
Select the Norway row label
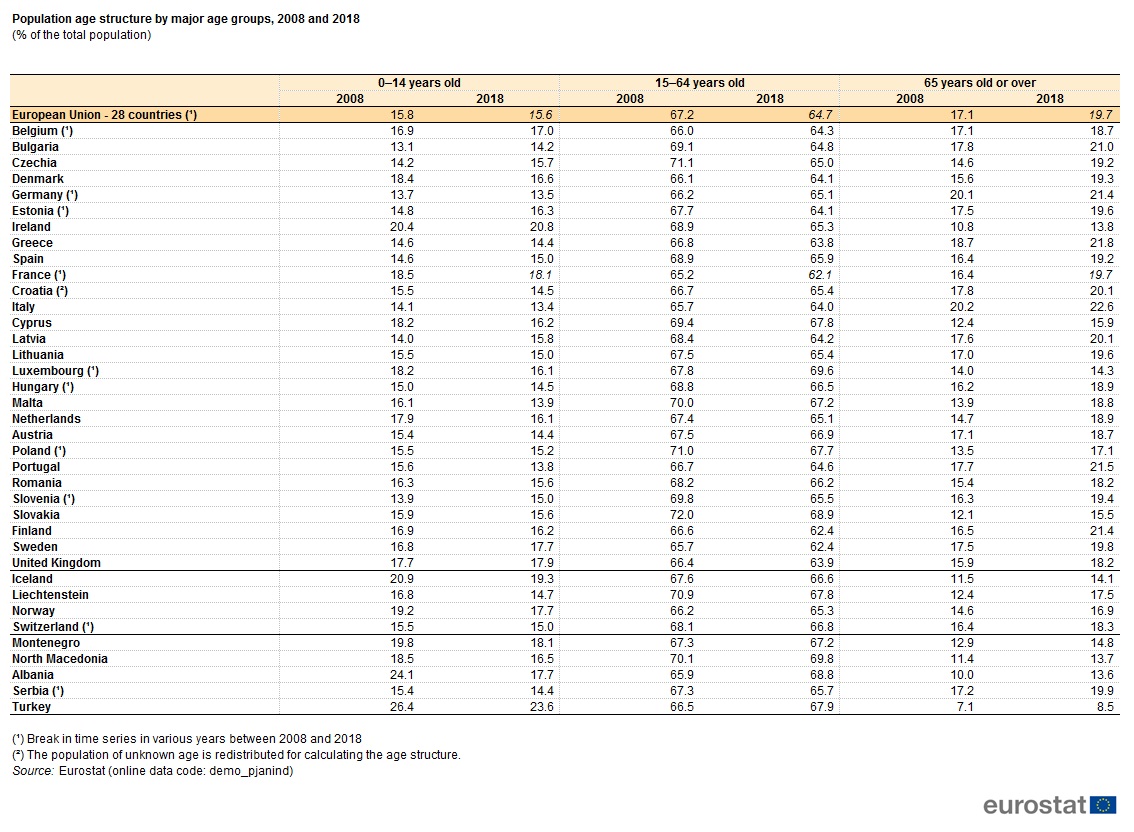(33, 611)
